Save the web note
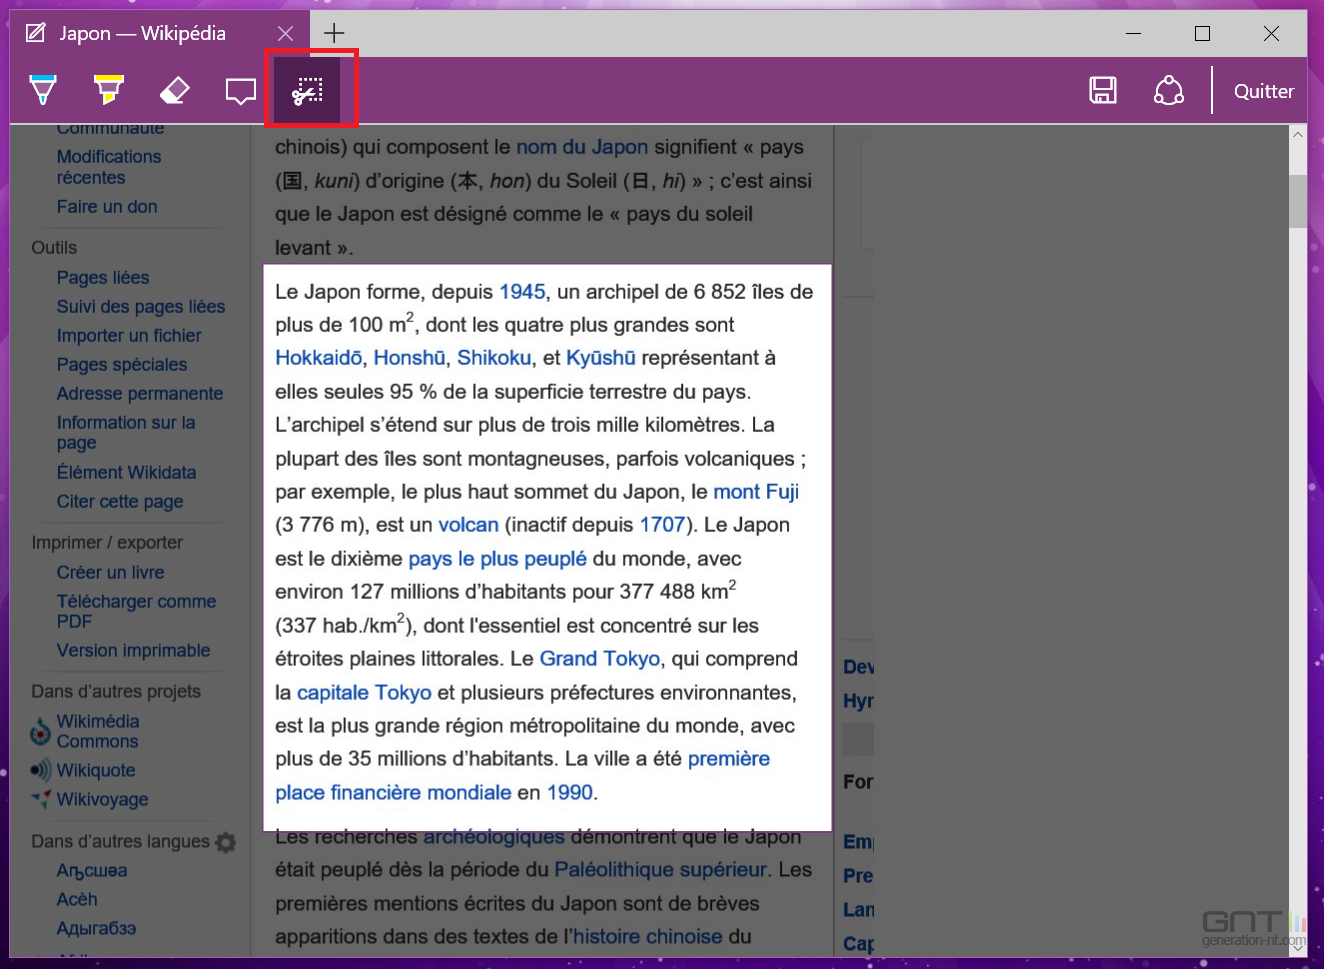 (1103, 89)
